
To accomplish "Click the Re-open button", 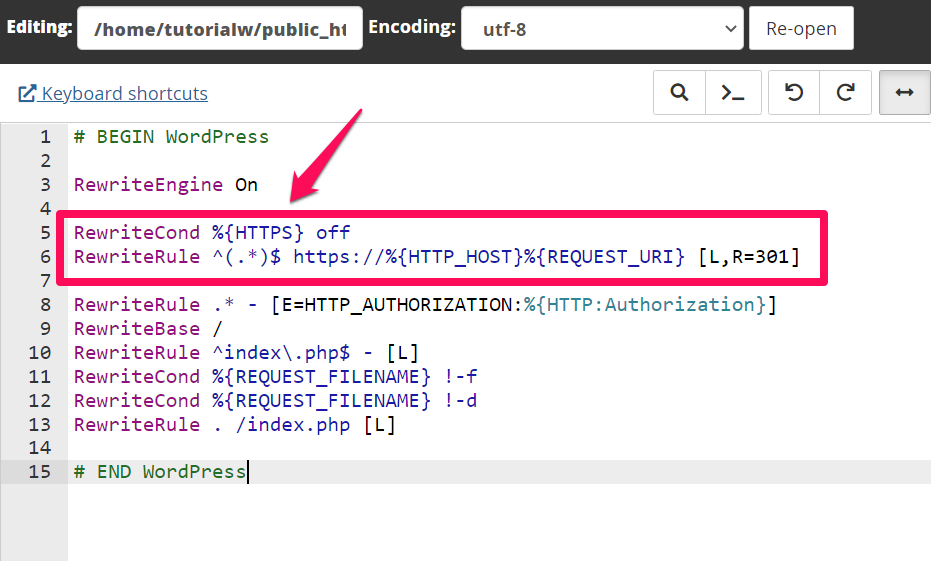I will 801,28.
